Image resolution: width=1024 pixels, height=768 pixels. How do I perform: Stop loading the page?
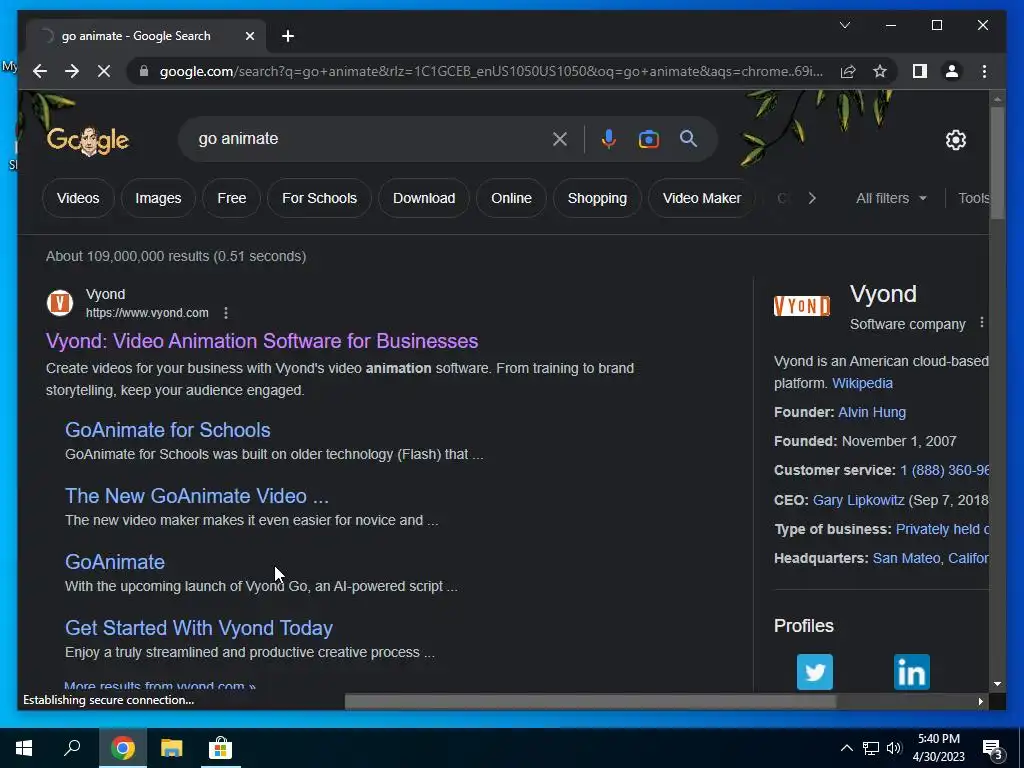[x=104, y=71]
